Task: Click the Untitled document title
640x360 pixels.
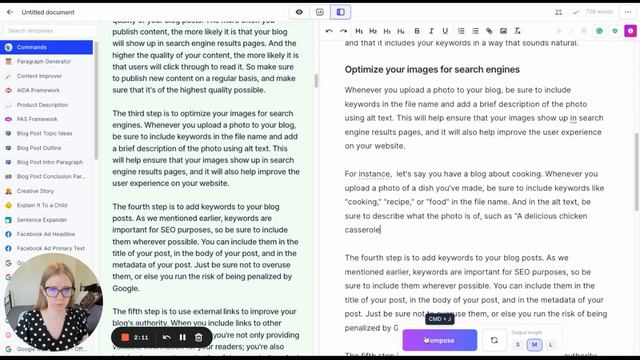Action: click(48, 12)
